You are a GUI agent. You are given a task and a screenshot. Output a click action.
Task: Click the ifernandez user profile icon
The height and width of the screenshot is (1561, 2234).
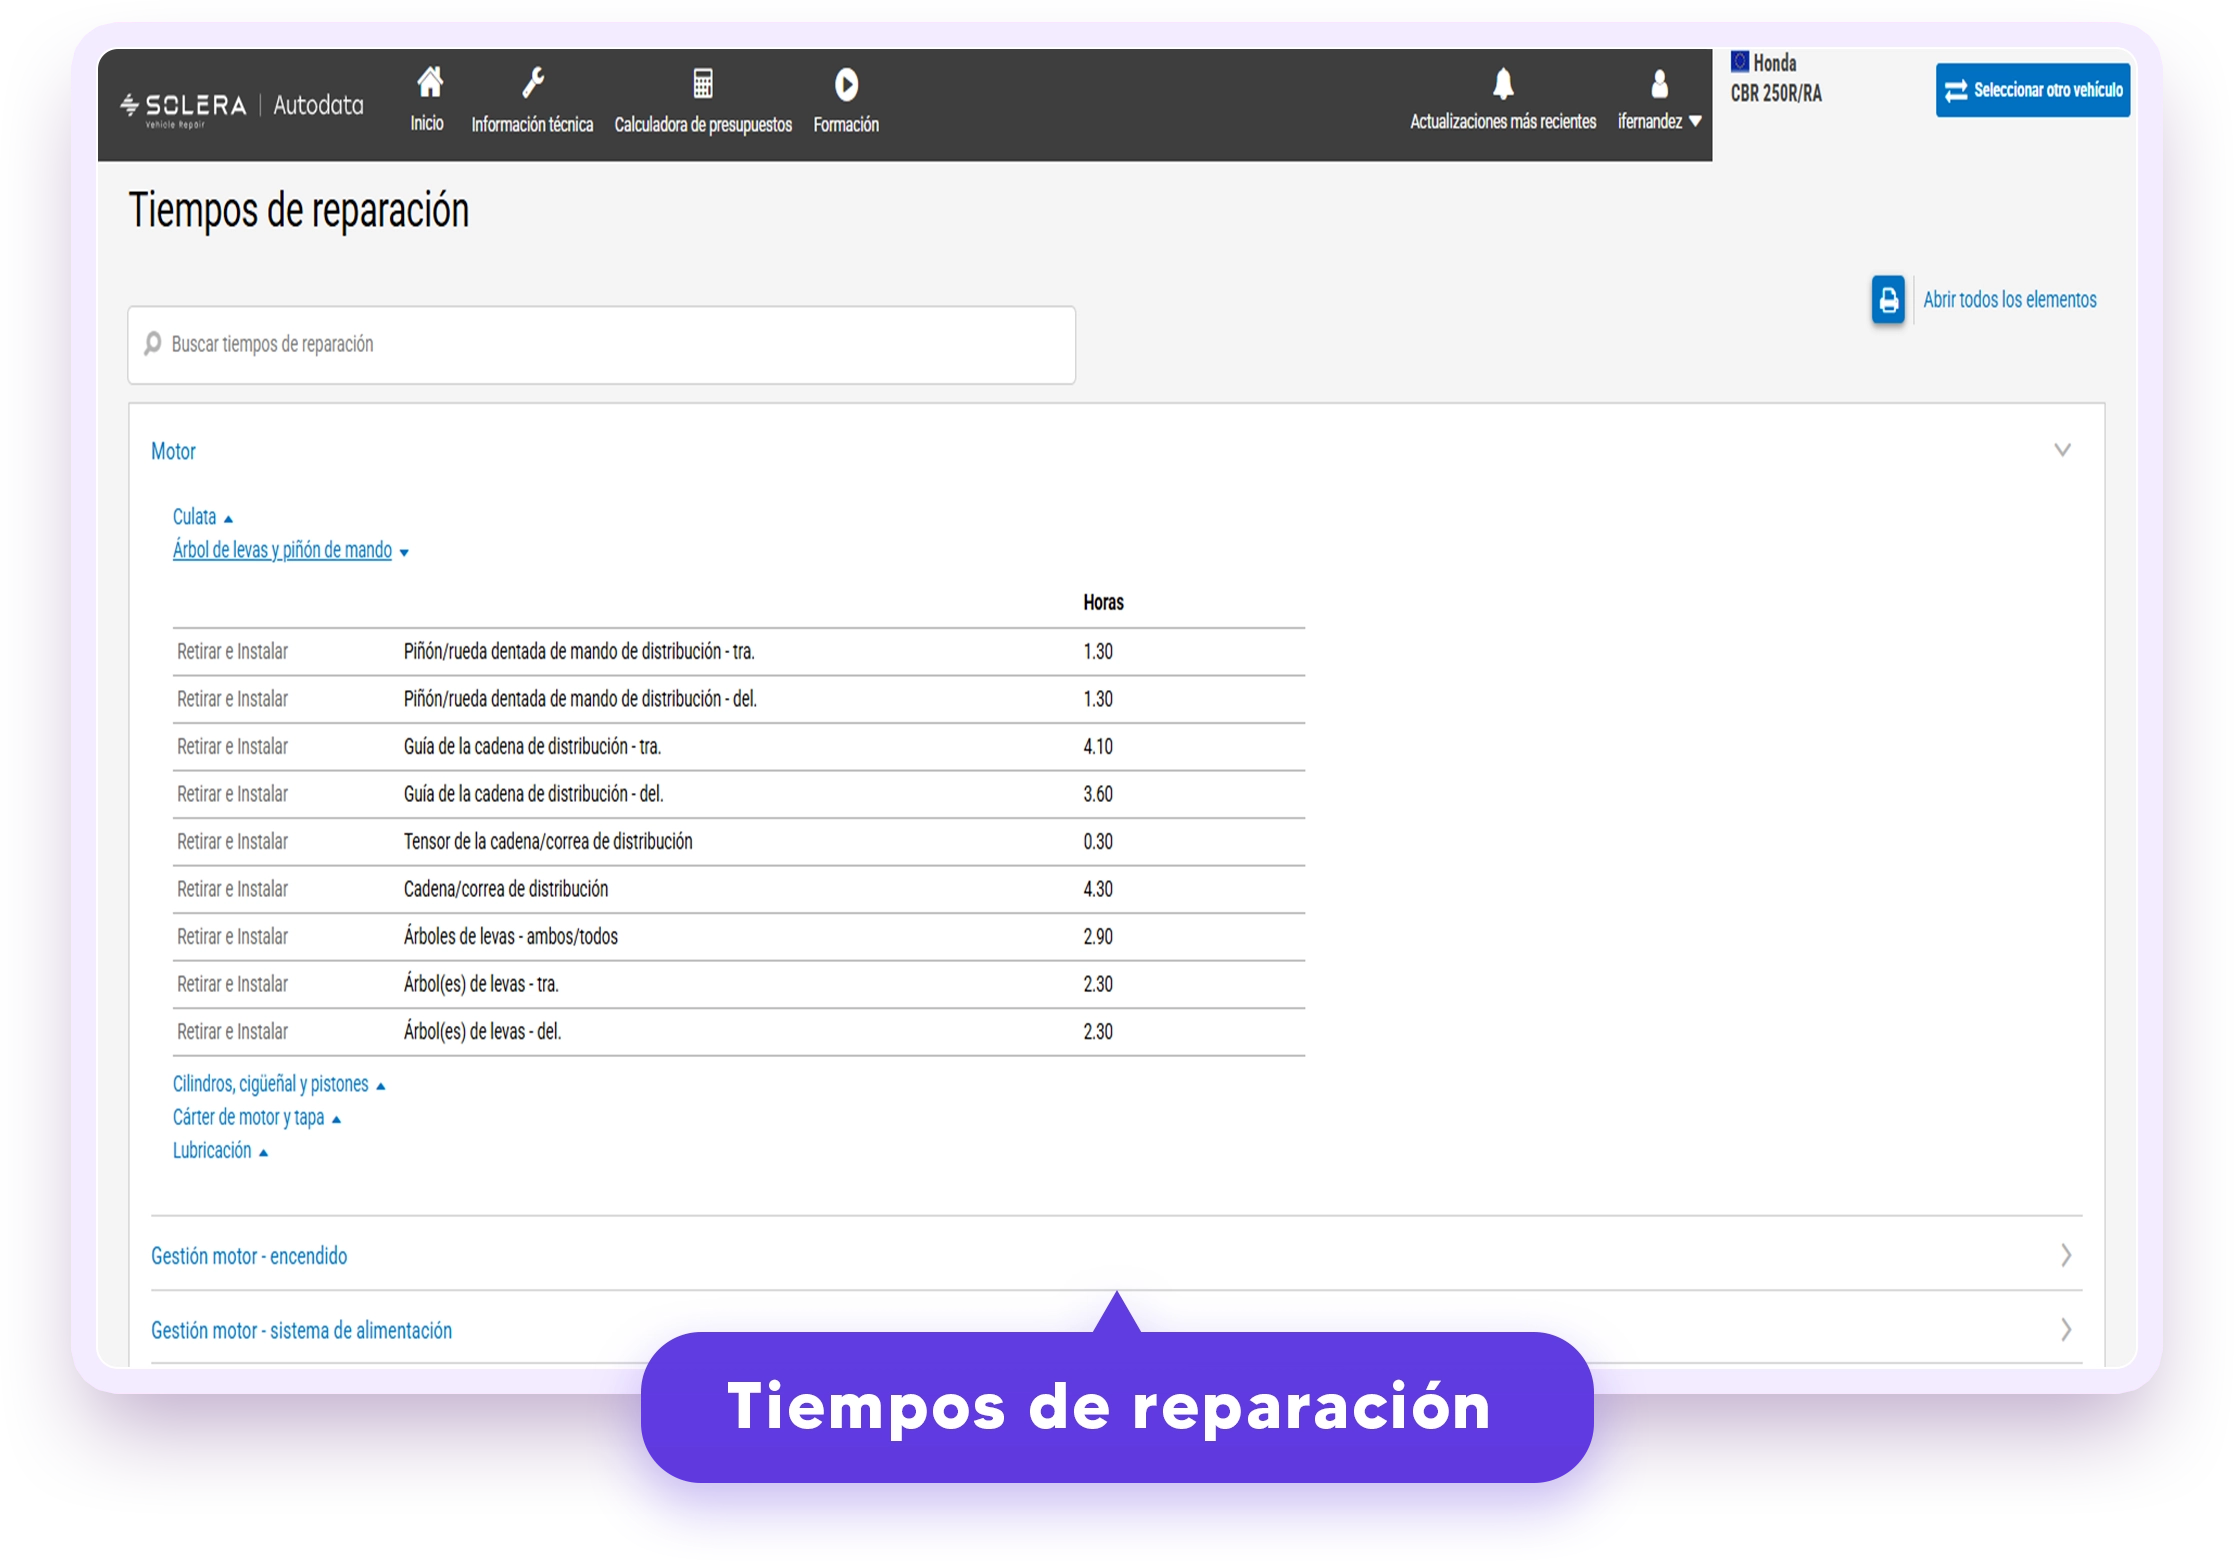point(1659,84)
